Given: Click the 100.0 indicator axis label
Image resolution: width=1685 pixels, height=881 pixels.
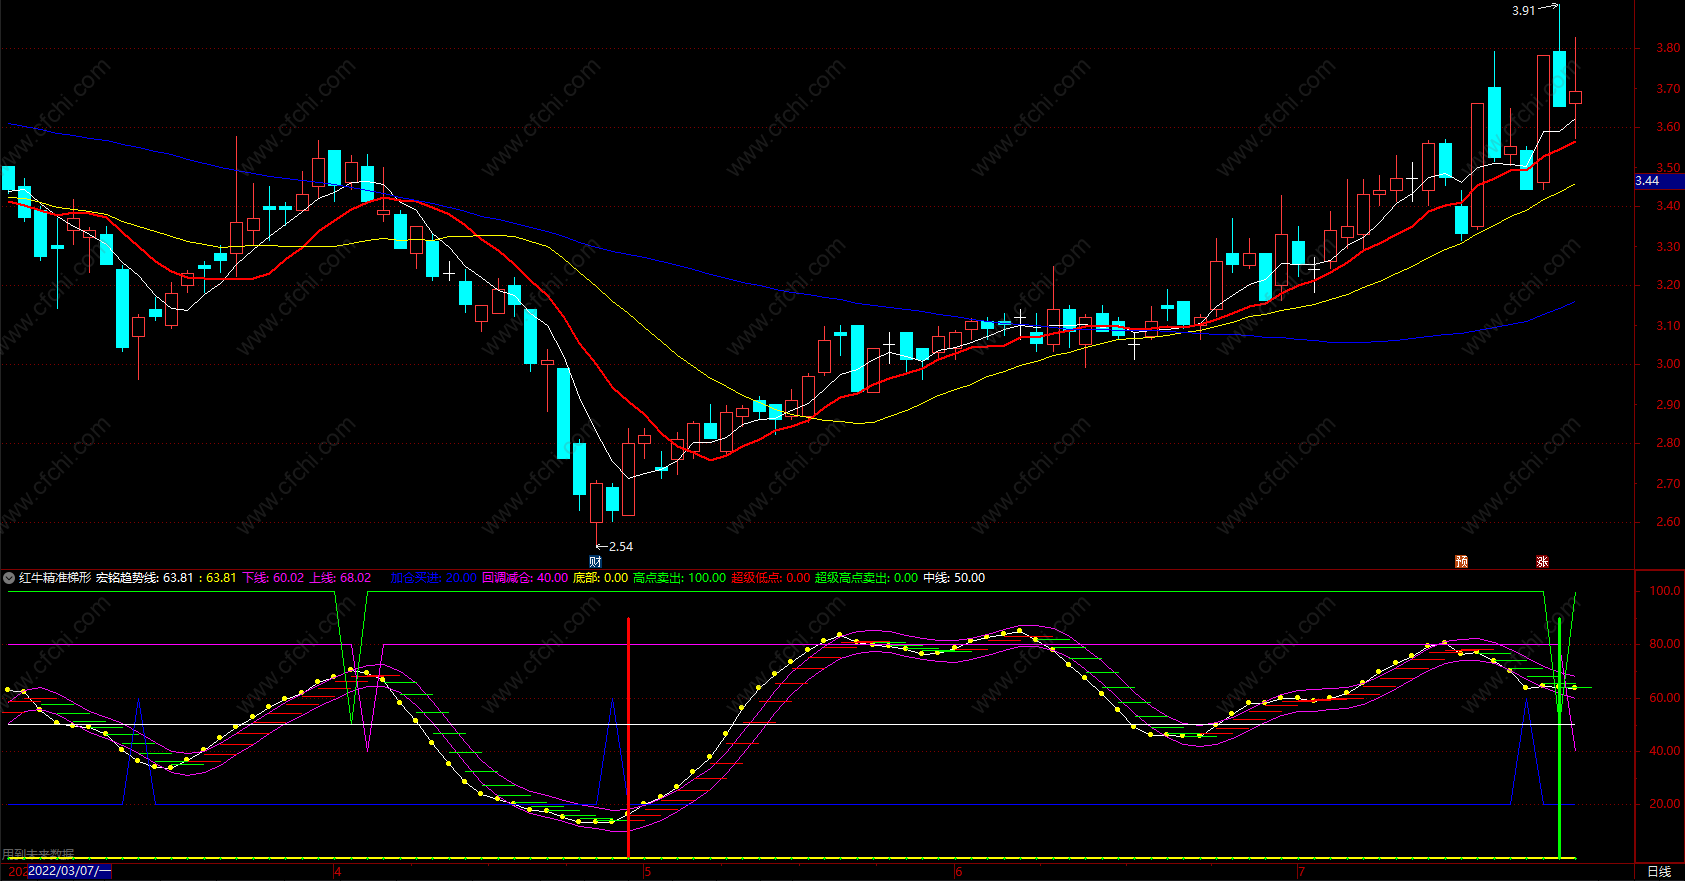Looking at the screenshot, I should pos(1664,591).
